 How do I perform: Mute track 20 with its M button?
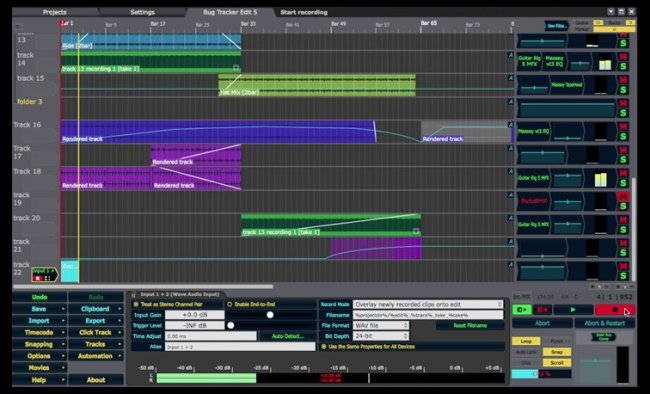tap(623, 220)
